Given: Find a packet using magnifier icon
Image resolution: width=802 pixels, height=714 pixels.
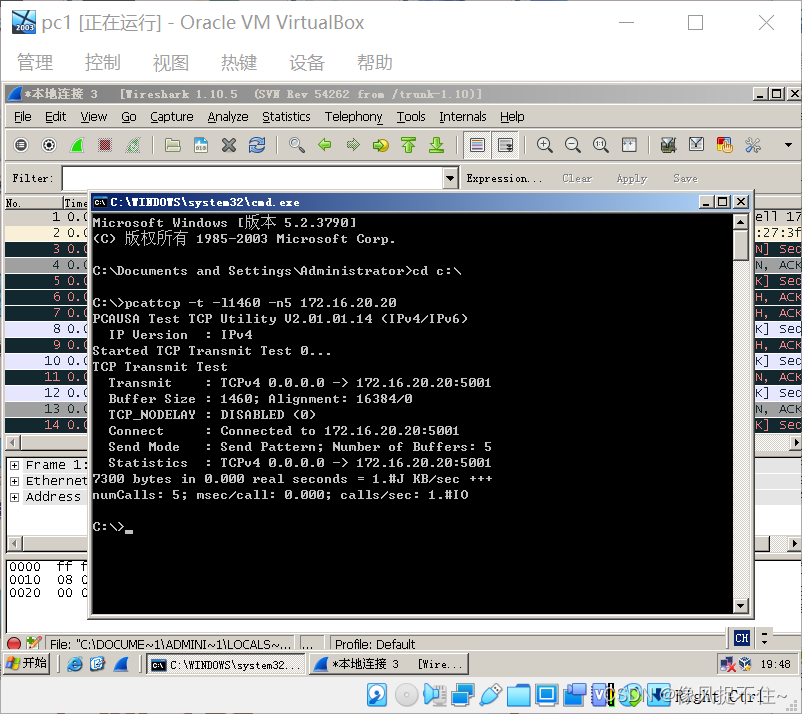Looking at the screenshot, I should pyautogui.click(x=296, y=145).
